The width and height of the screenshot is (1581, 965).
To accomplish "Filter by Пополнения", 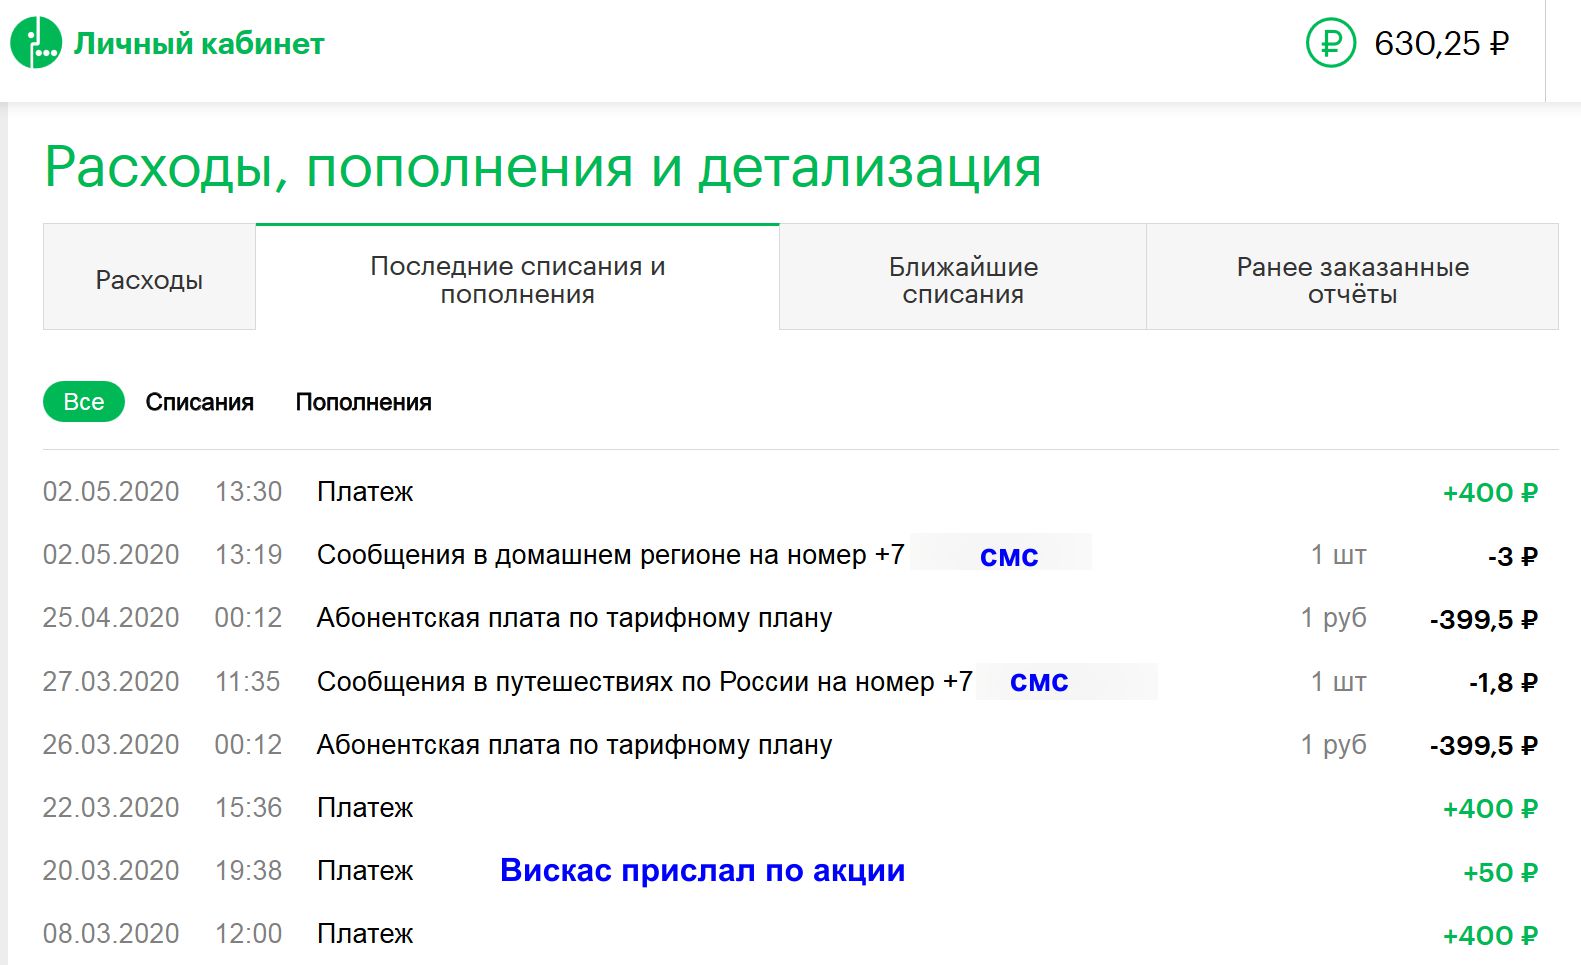I will pos(364,402).
